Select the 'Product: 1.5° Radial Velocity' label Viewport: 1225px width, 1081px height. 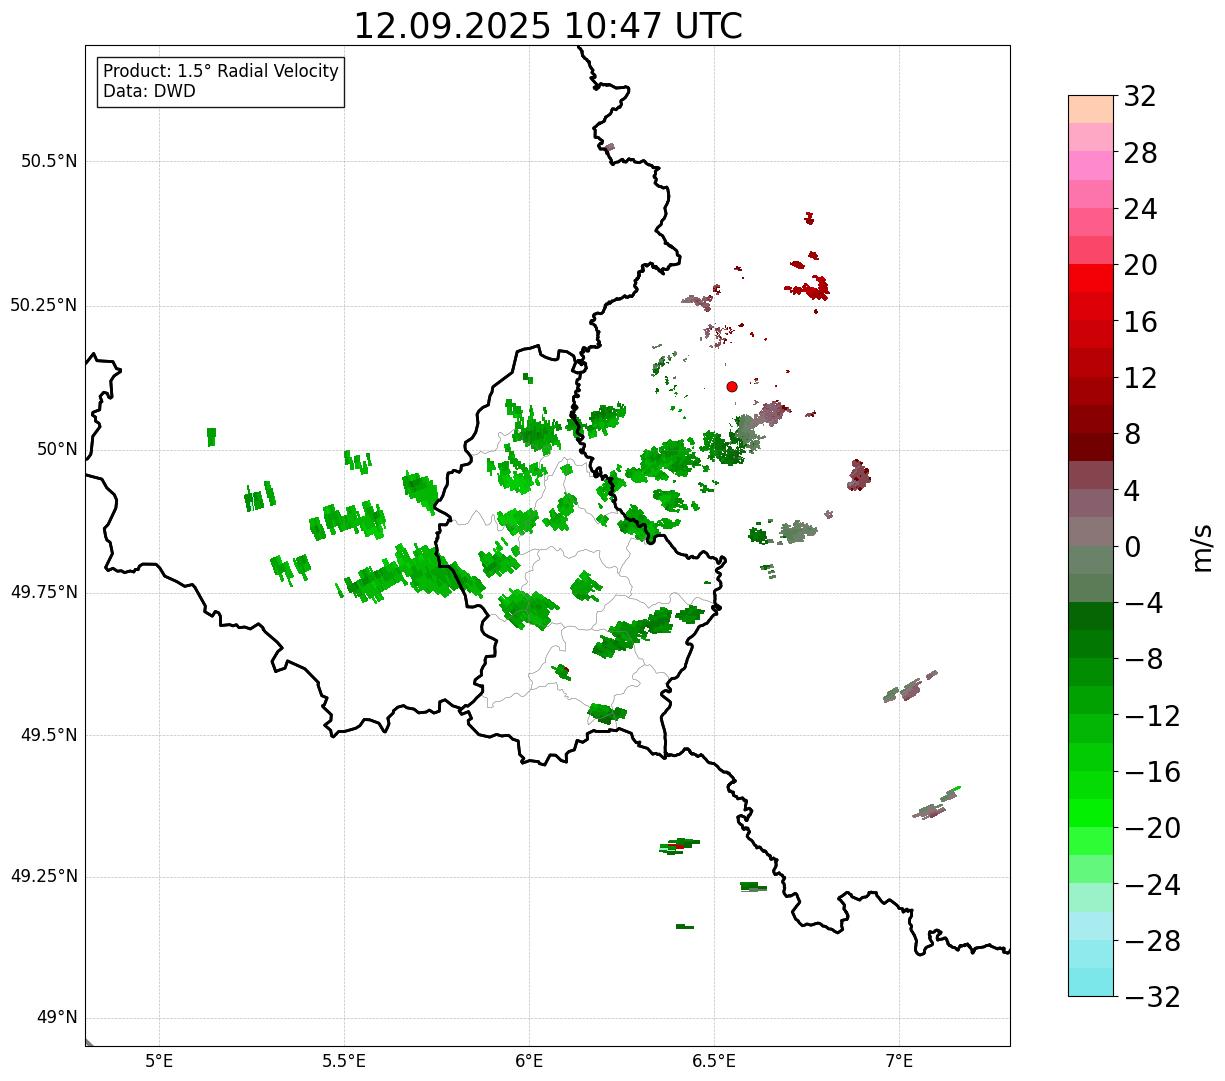(221, 72)
